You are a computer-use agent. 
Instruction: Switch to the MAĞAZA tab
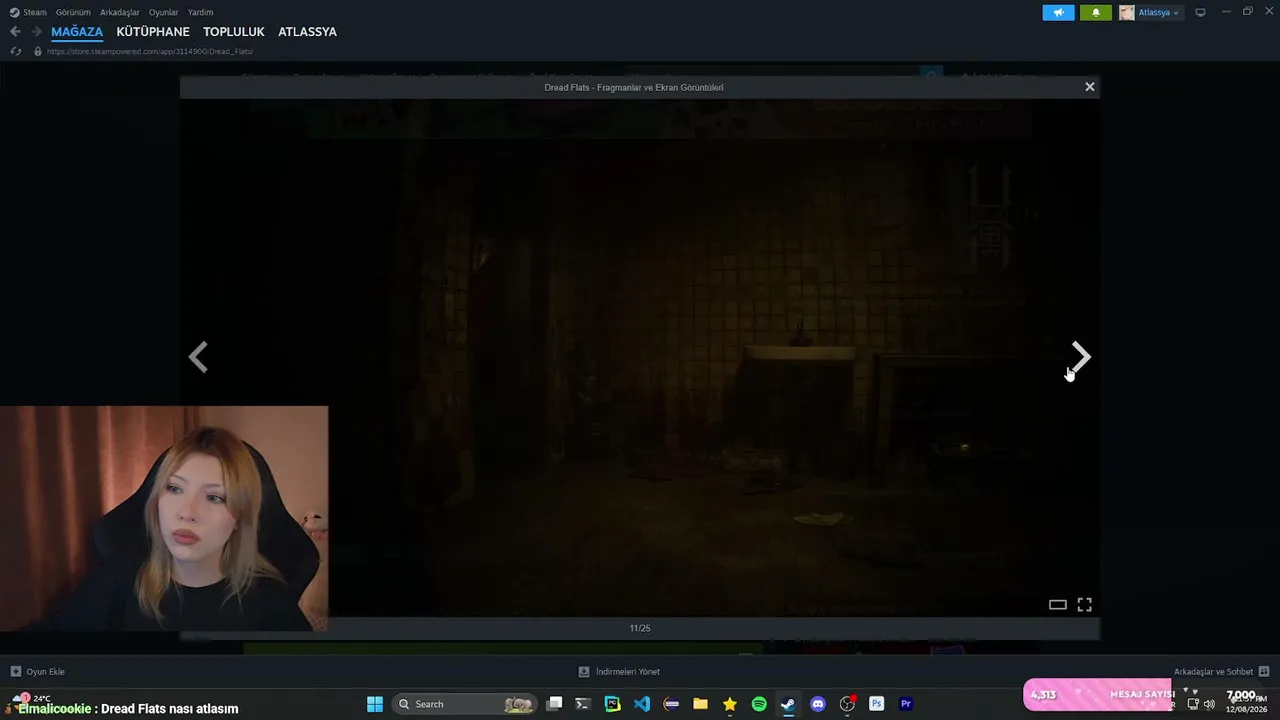pos(77,32)
